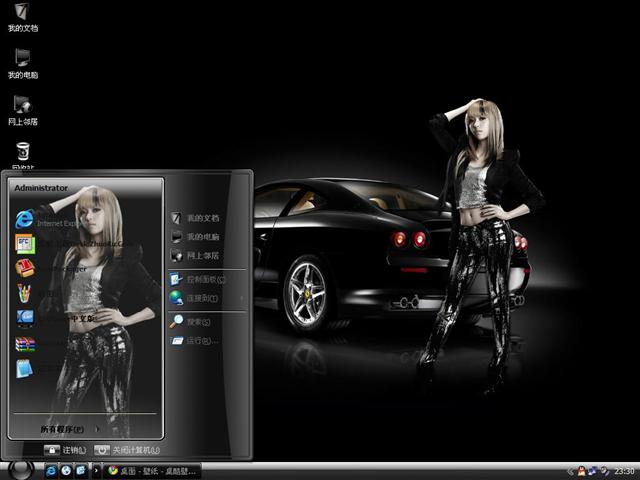Screen dimensions: 640x480
Task: Open 我的文档 desktop icon
Action: pos(22,14)
